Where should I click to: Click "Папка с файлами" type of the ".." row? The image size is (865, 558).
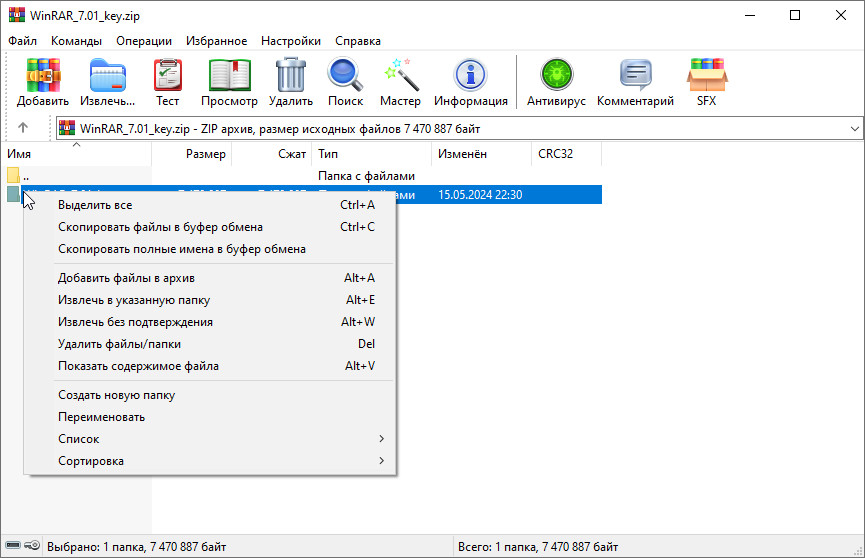tap(366, 176)
